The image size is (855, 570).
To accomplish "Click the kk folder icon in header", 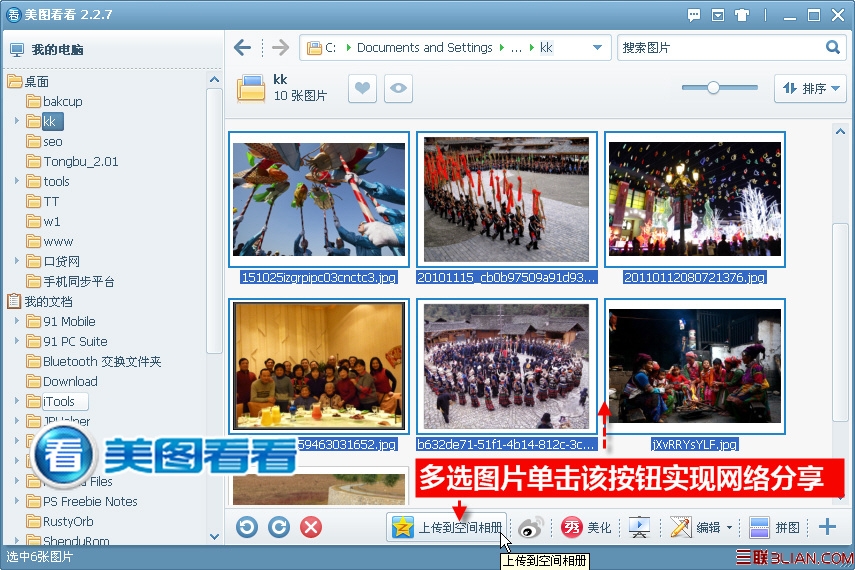I will 251,88.
